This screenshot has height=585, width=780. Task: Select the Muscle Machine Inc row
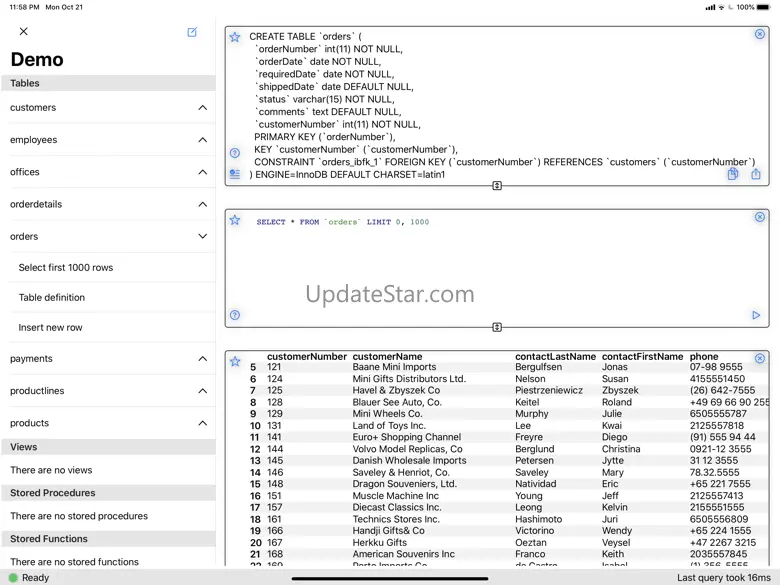507,495
